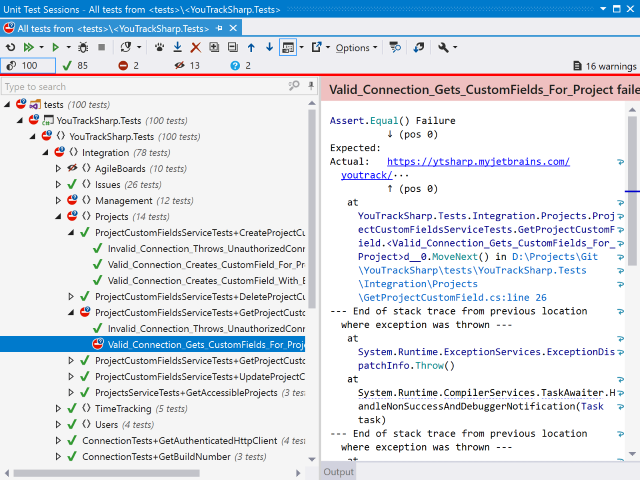Viewport: 640px width, 480px height.
Task: Collapse the Integration namespace node
Action: (45, 153)
